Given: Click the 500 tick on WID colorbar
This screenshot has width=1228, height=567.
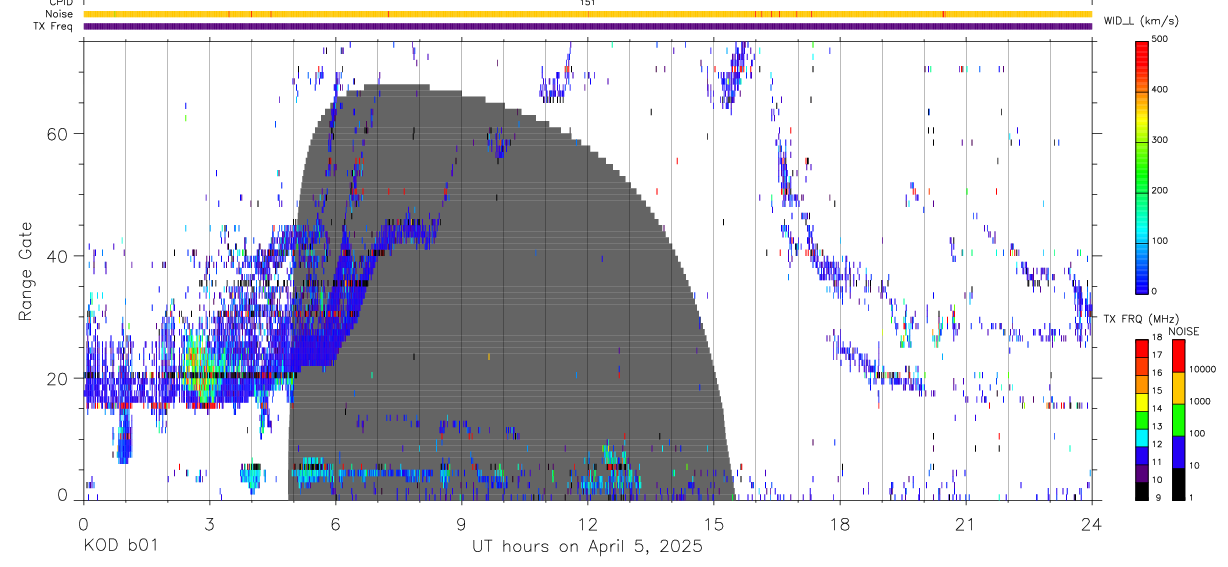Looking at the screenshot, I should tap(1160, 39).
